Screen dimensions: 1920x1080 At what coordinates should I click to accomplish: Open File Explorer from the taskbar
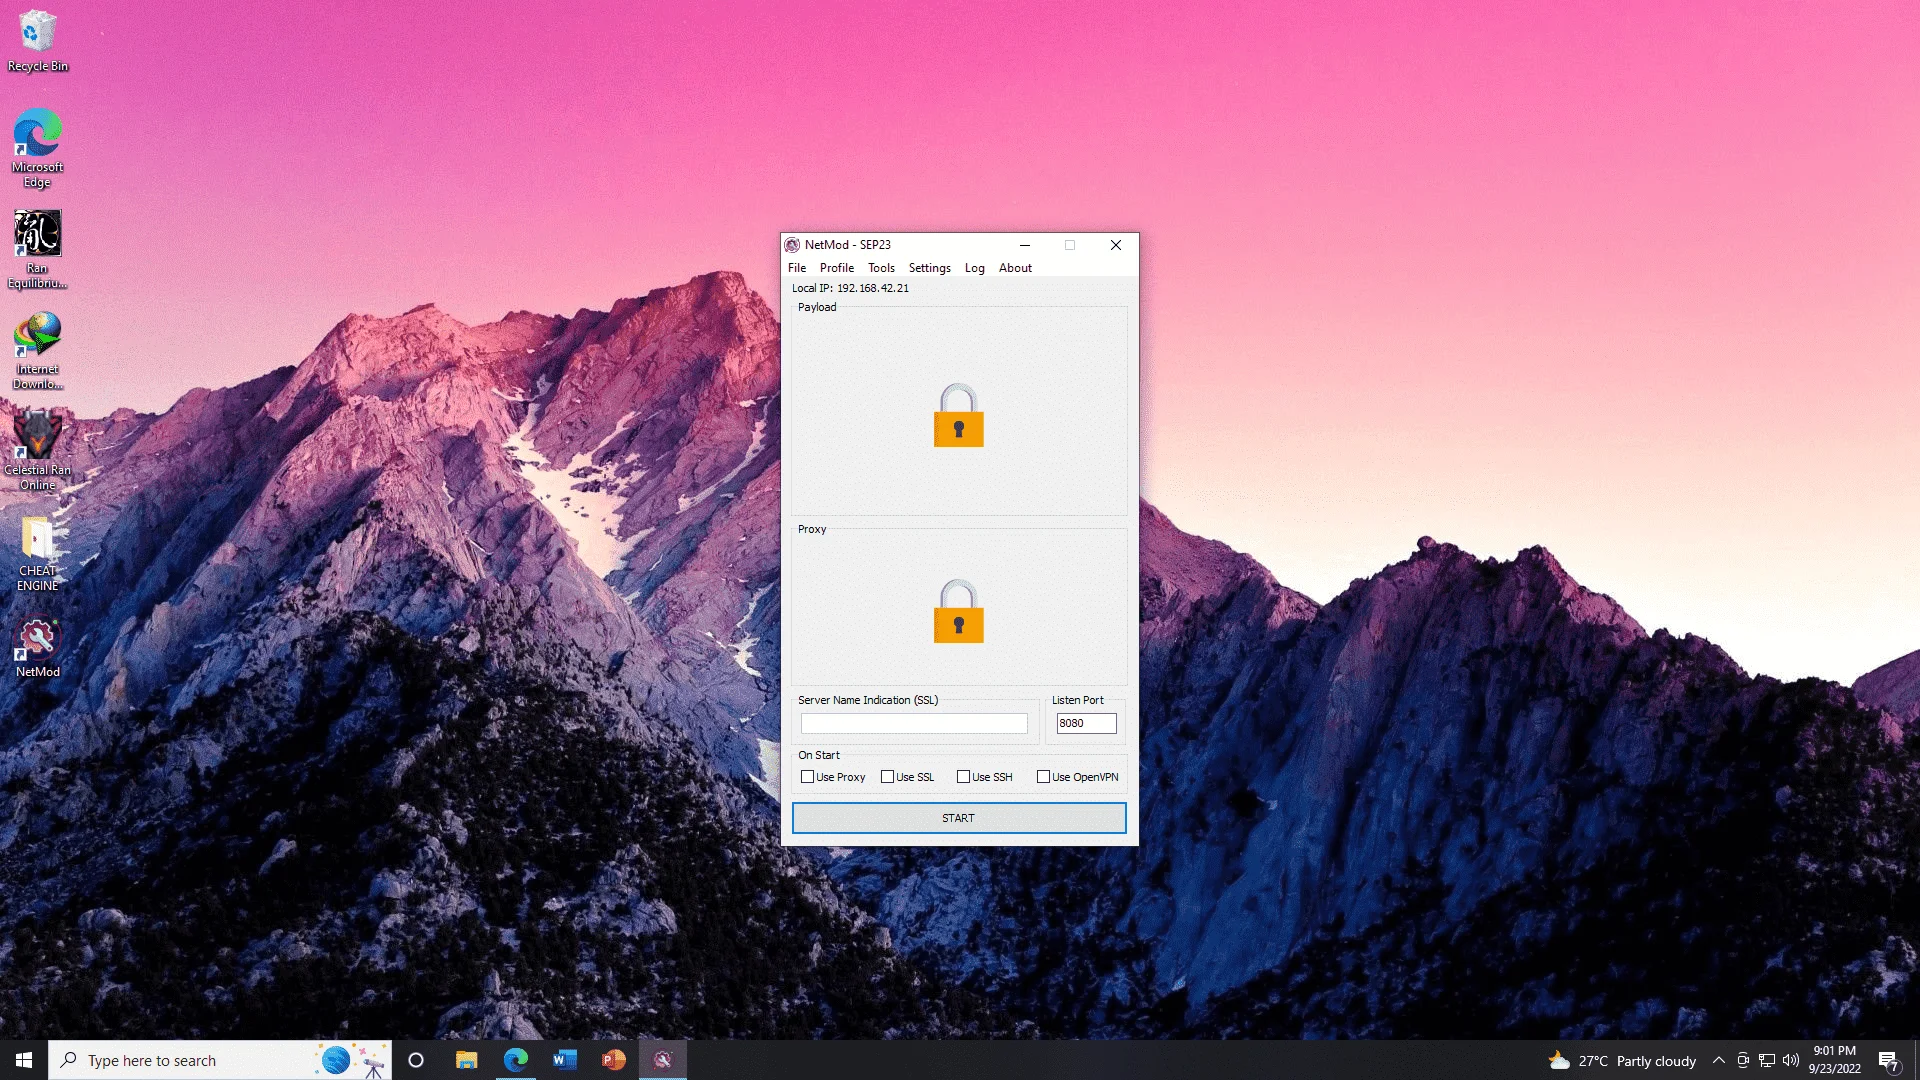click(x=466, y=1060)
